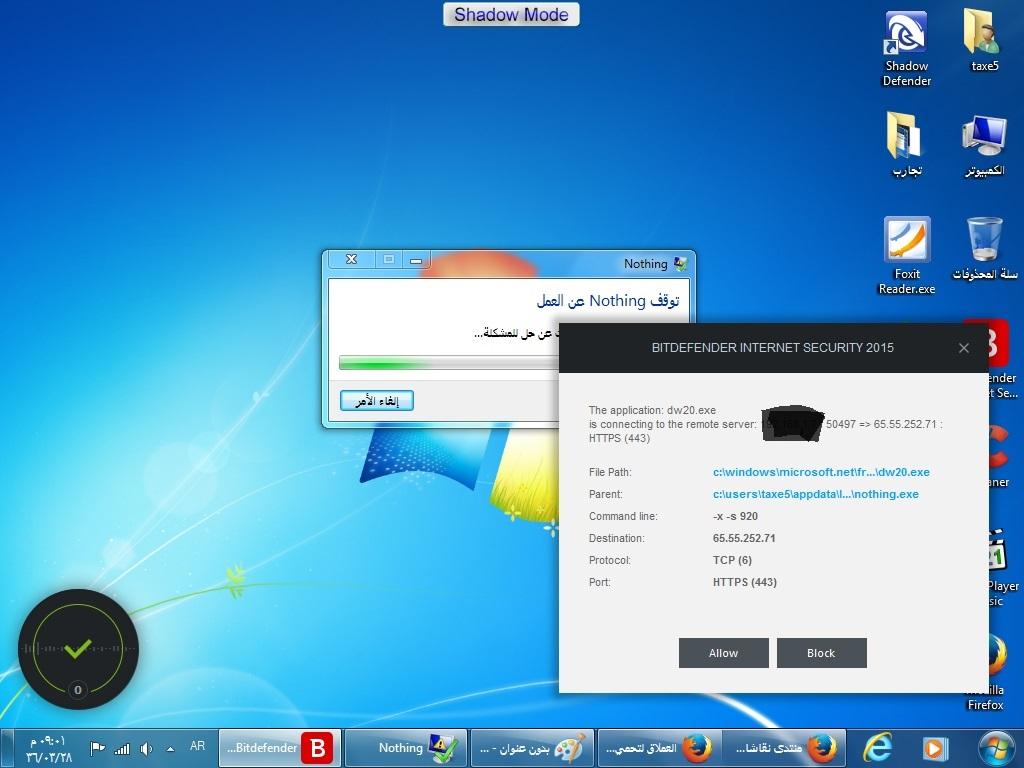Allow the dw20.exe connection
This screenshot has height=768, width=1024.
724,653
